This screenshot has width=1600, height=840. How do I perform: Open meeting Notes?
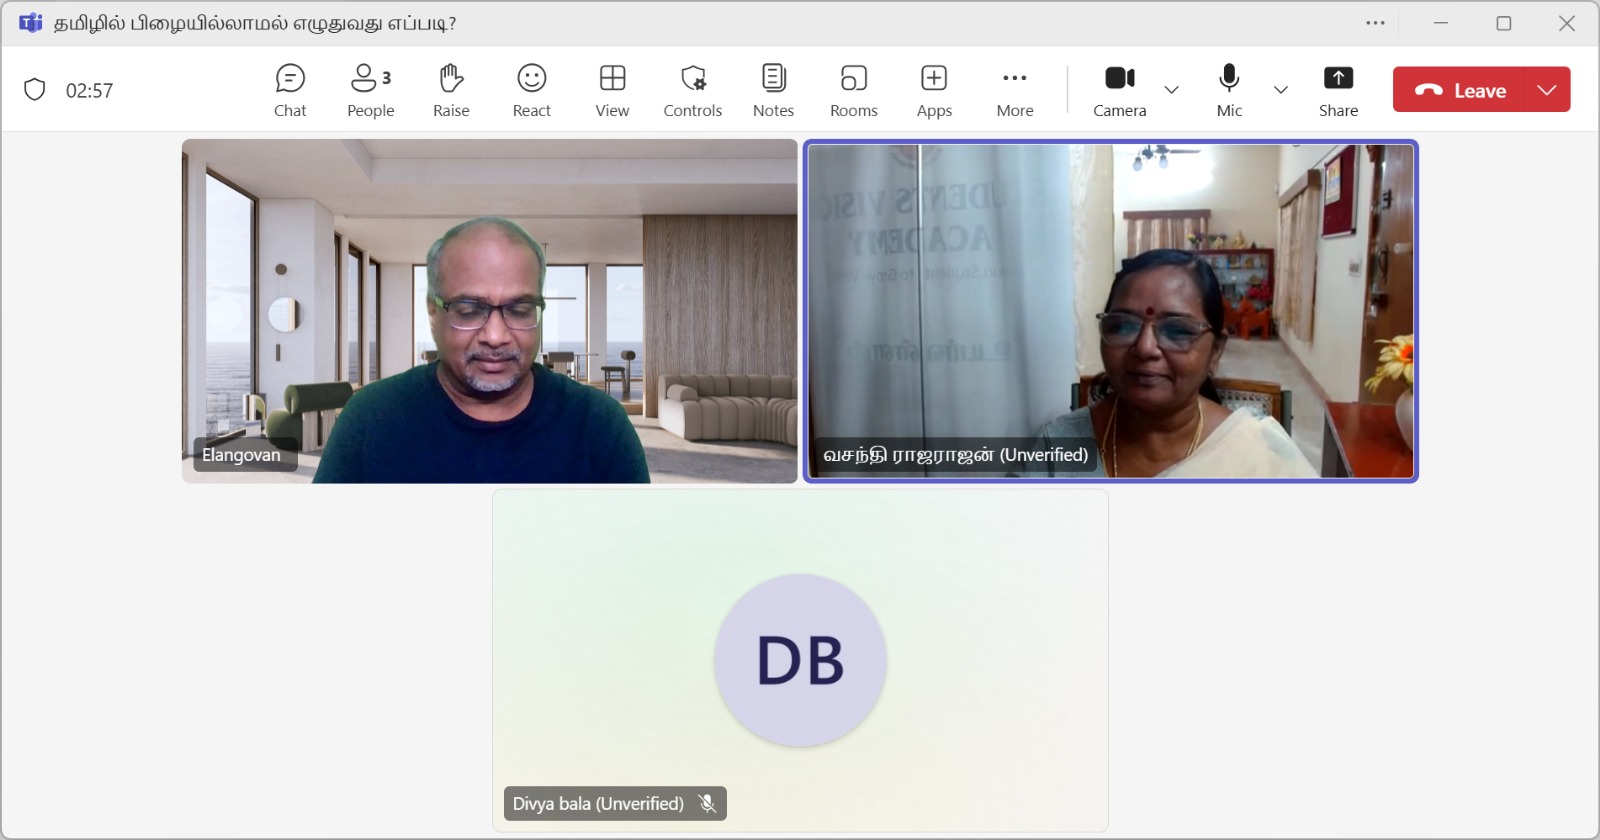tap(773, 90)
